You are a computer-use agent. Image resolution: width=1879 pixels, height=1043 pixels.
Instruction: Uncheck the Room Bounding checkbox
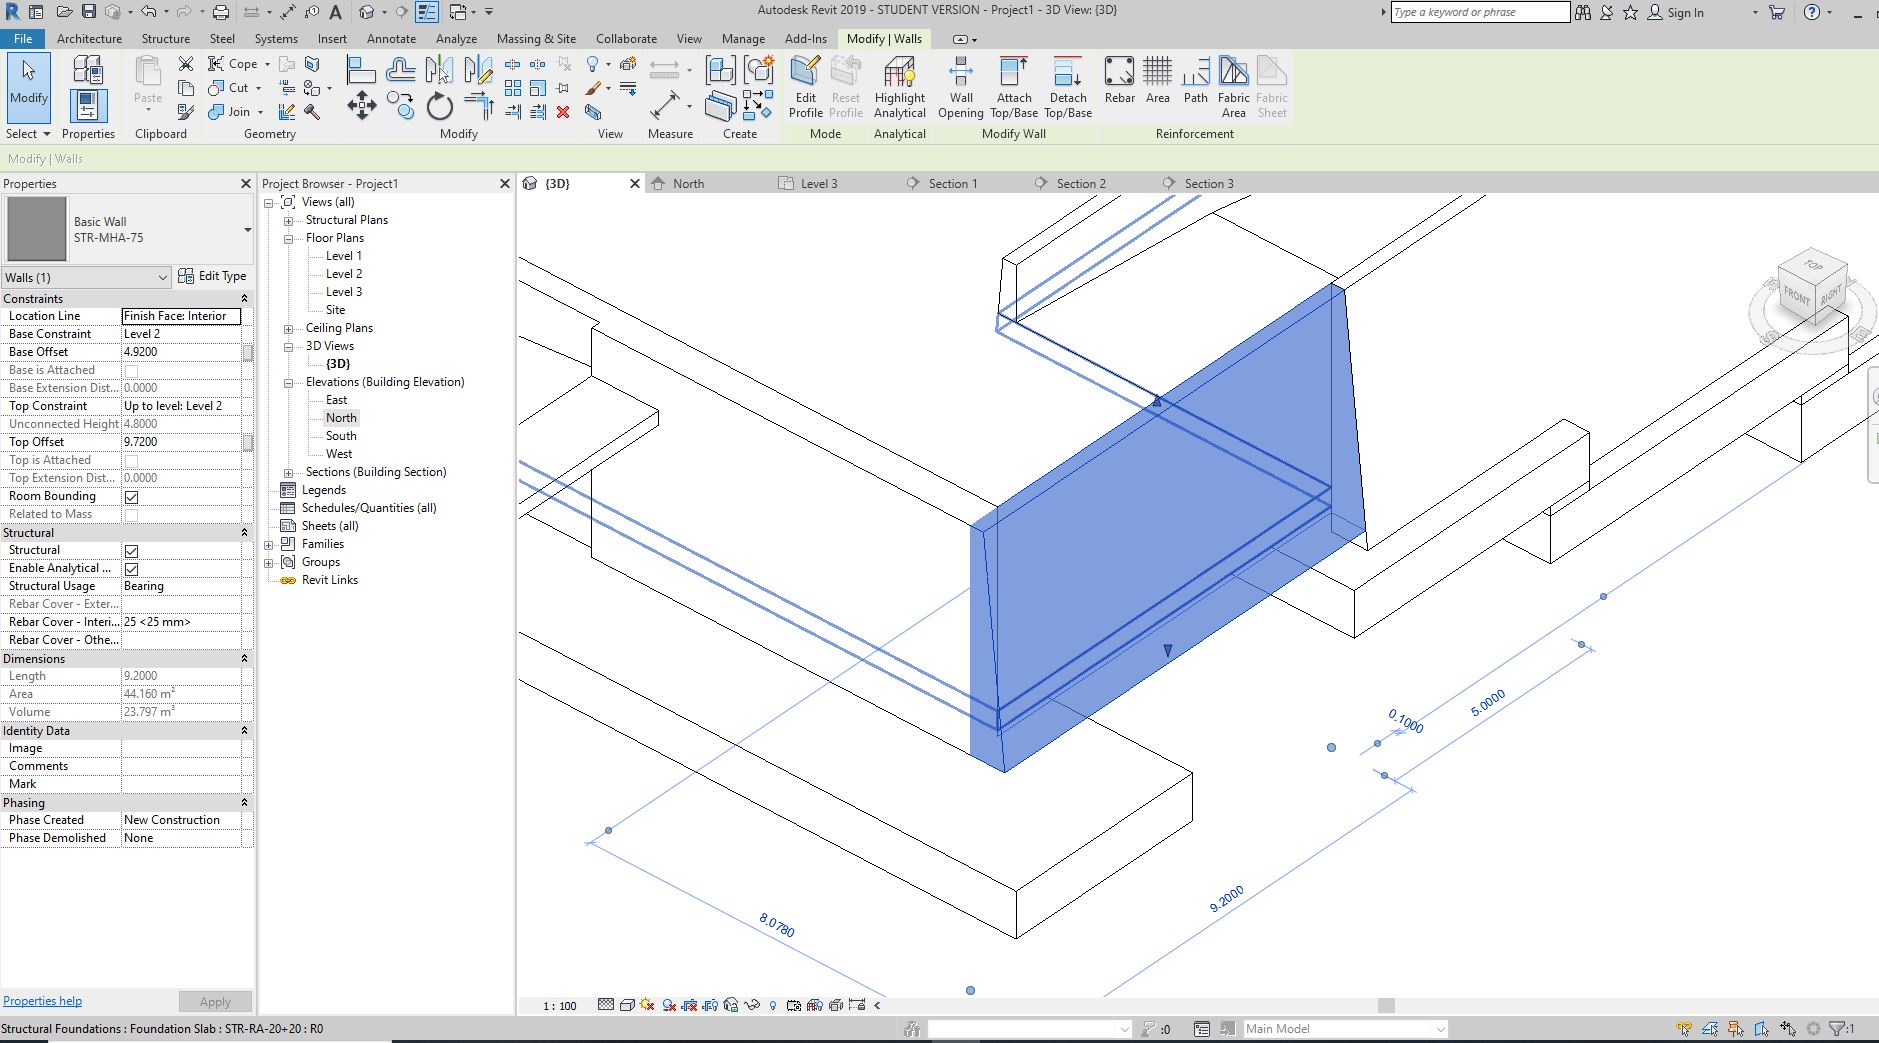[x=131, y=496]
